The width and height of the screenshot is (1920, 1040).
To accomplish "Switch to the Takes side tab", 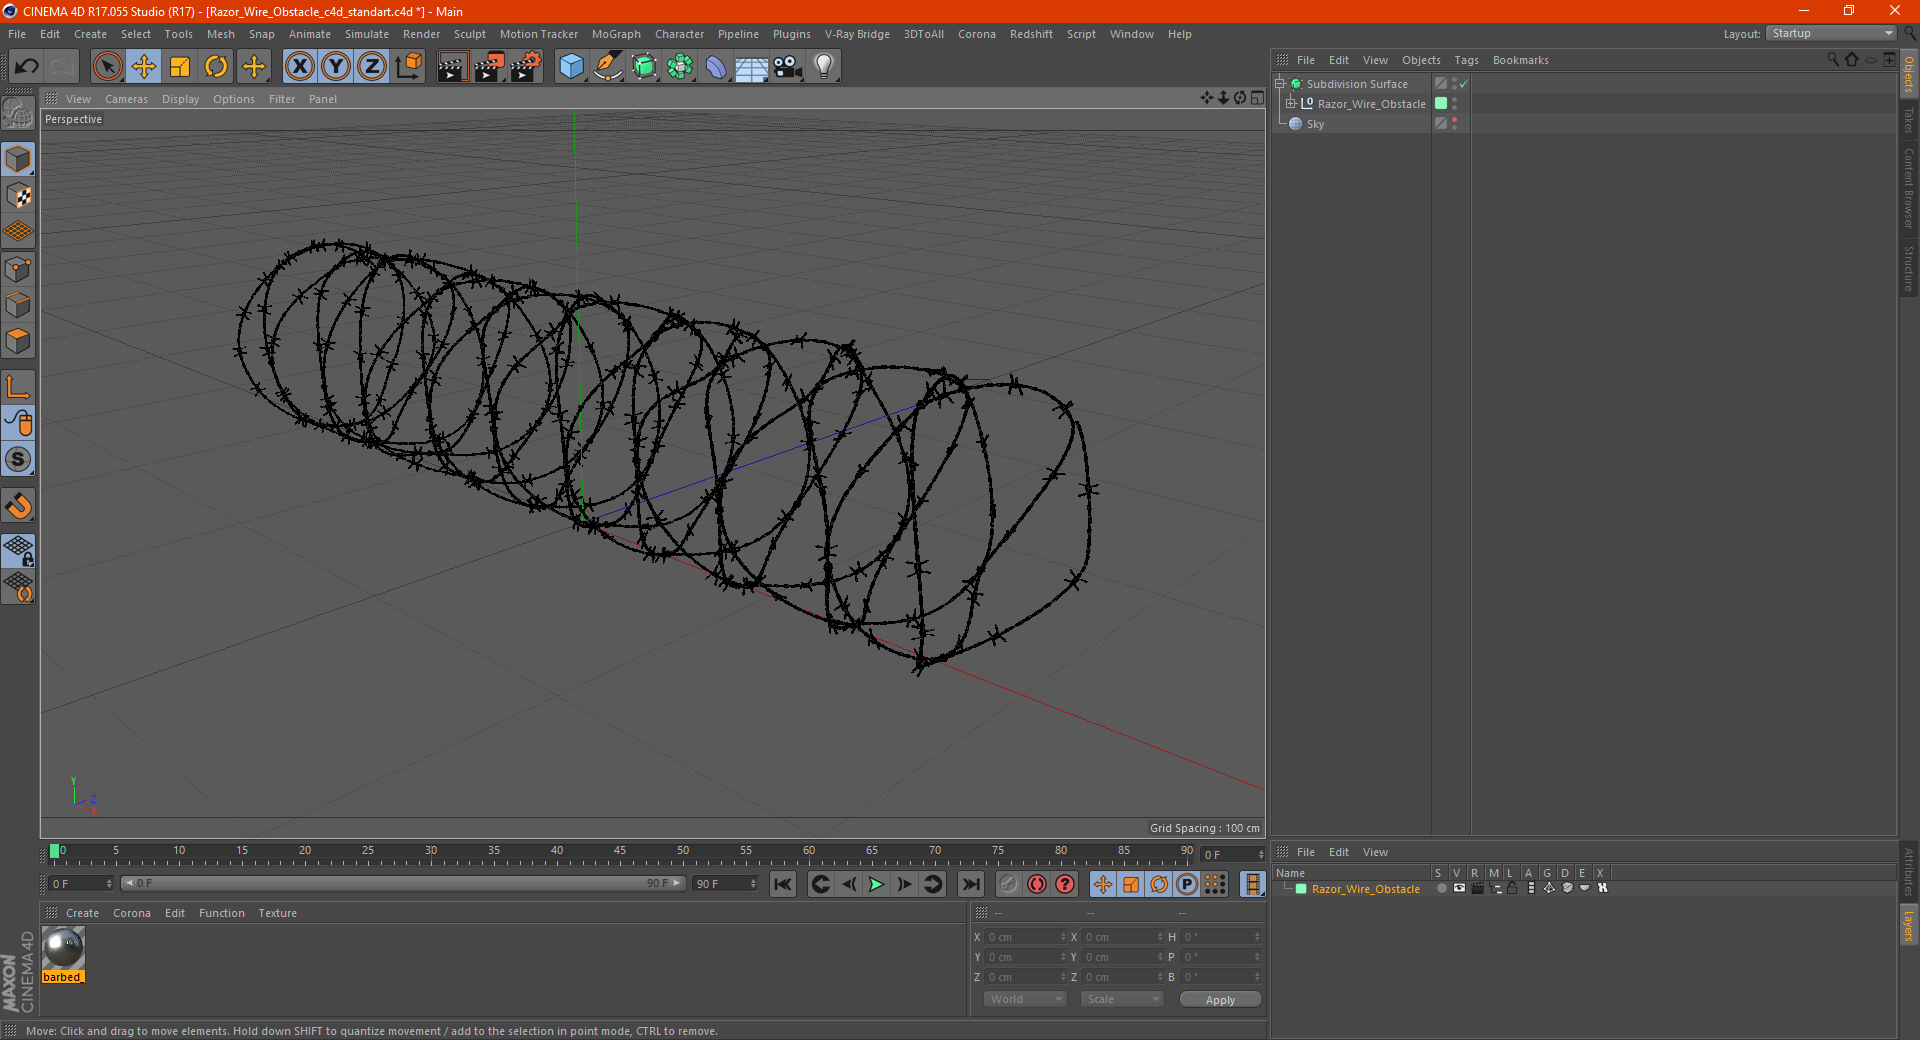I will (x=1908, y=120).
